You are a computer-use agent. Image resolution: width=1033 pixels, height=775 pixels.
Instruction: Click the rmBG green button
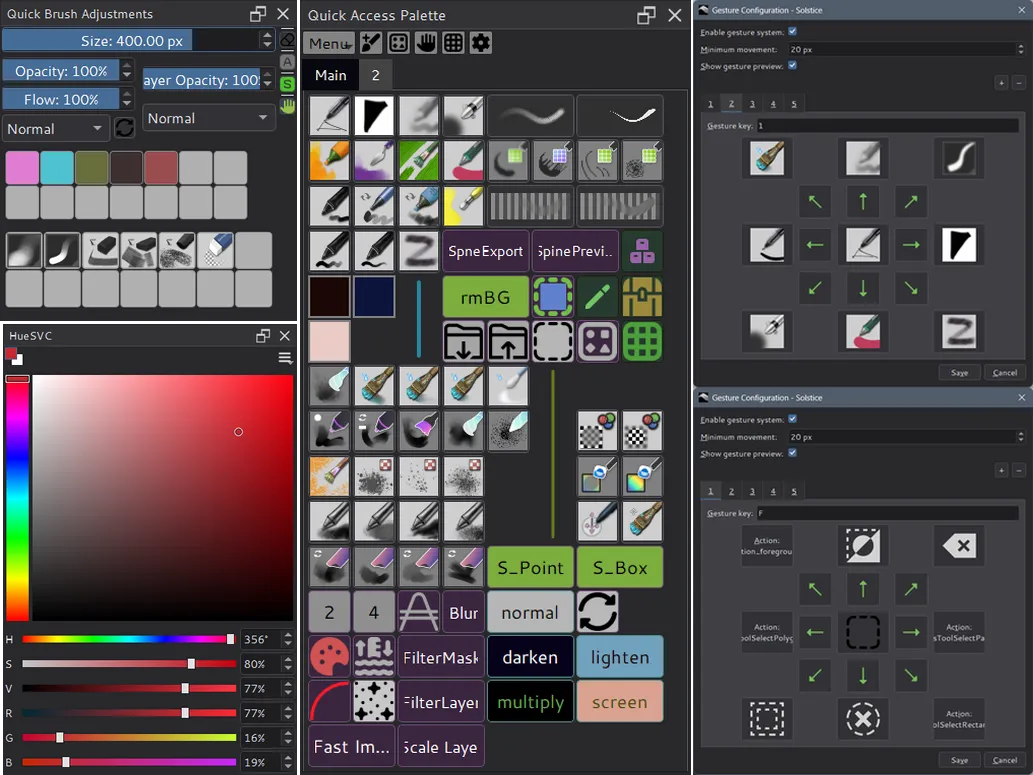pos(486,297)
